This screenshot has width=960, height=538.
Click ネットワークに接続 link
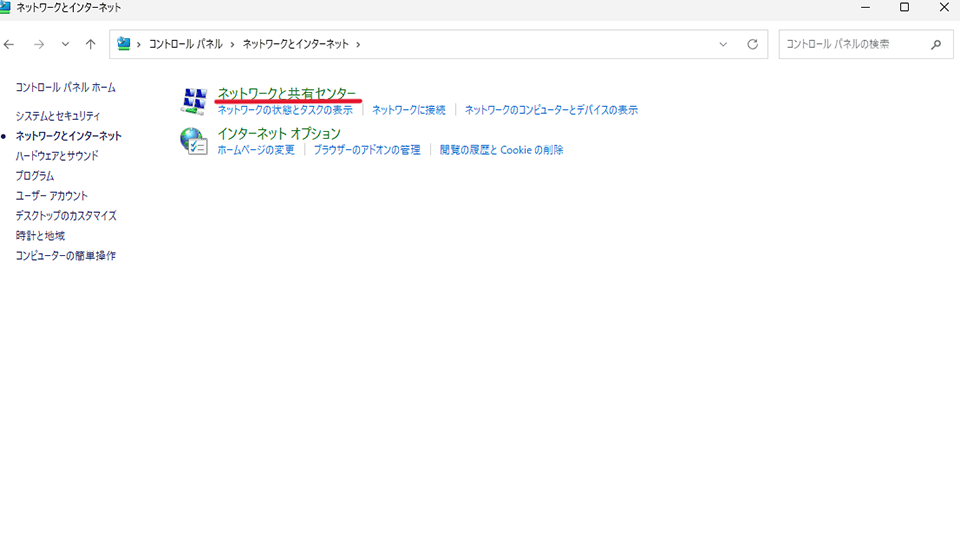[408, 110]
